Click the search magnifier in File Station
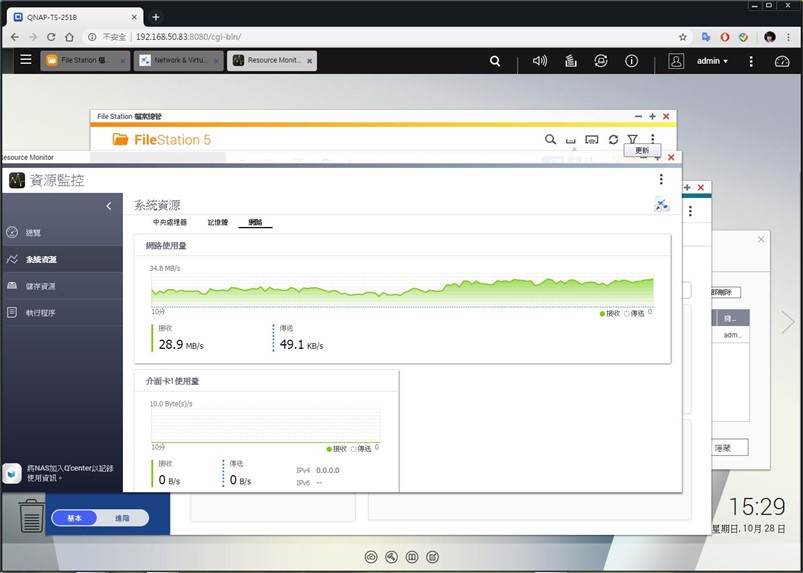The height and width of the screenshot is (573, 803). [x=550, y=139]
